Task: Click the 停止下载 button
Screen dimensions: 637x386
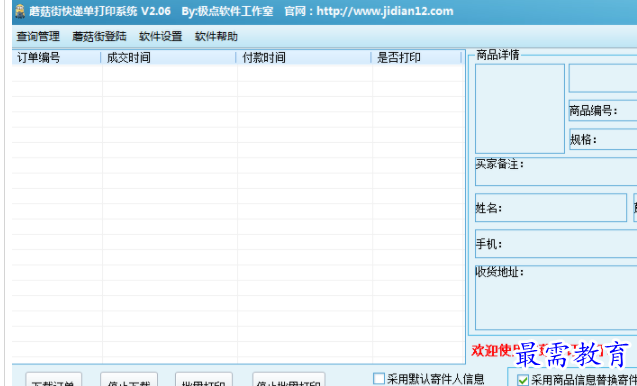Action: pos(129,380)
